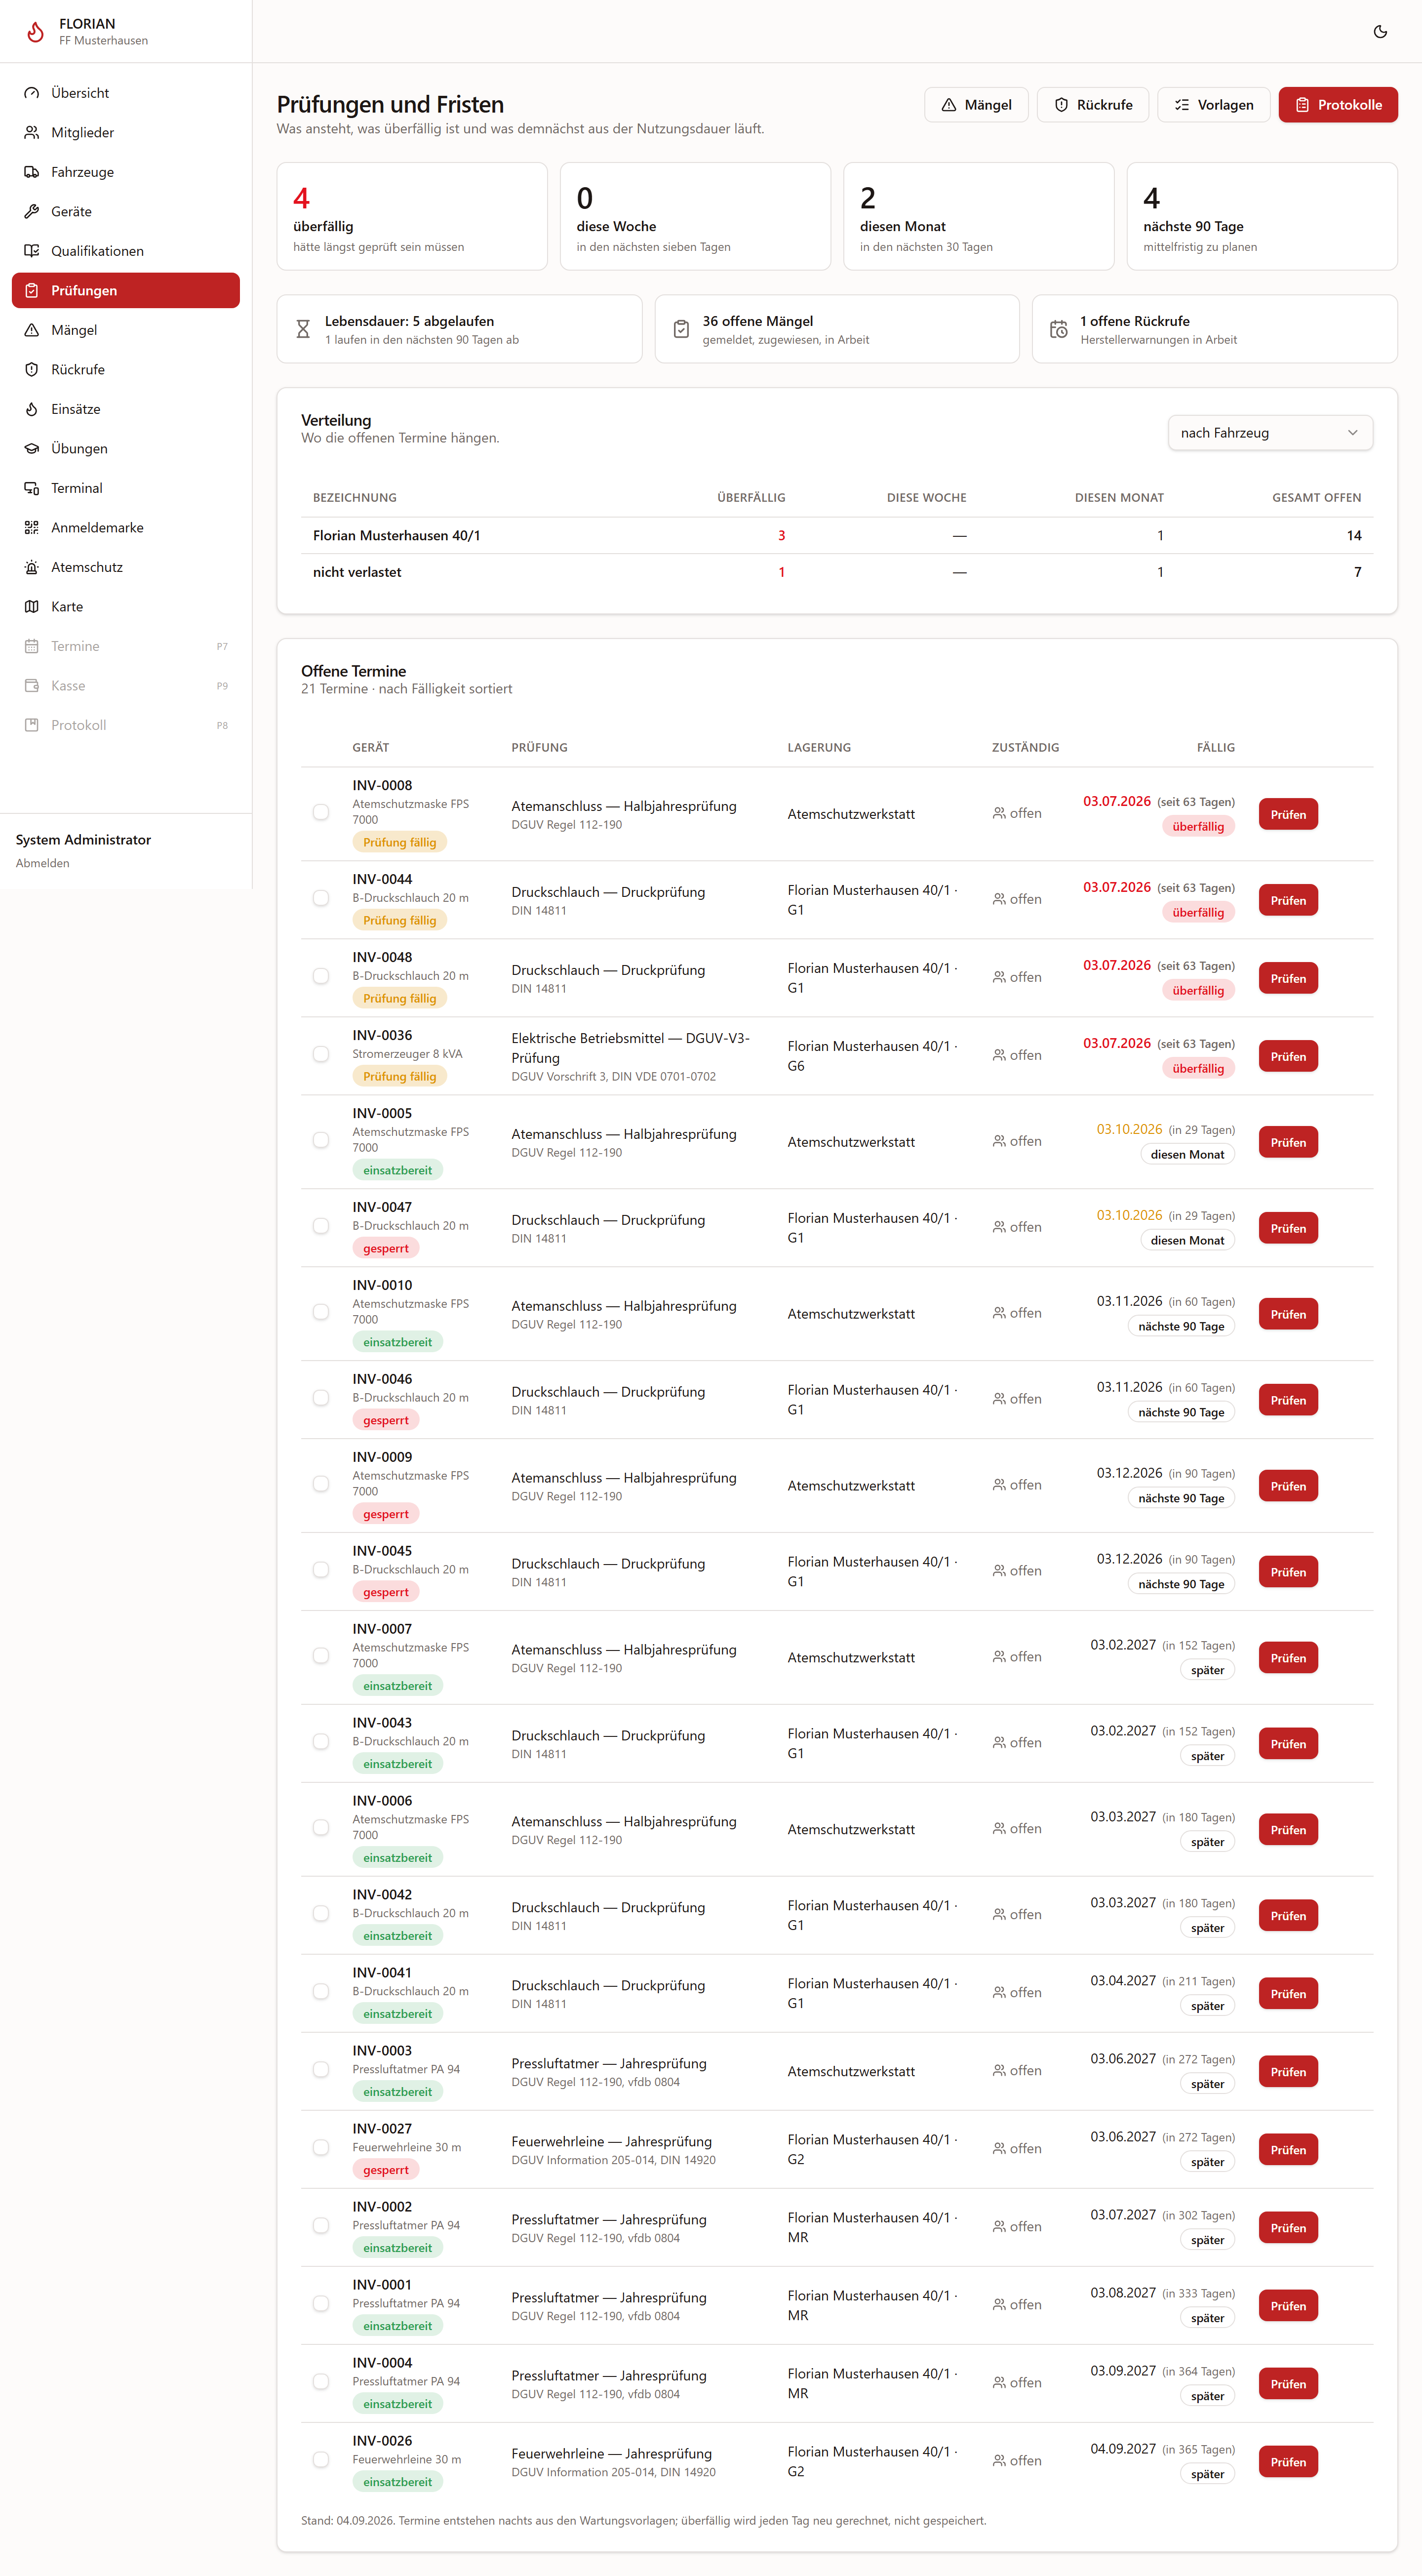Click FÄLLIG column header
Viewport: 1422px width, 2576px height.
[1216, 747]
